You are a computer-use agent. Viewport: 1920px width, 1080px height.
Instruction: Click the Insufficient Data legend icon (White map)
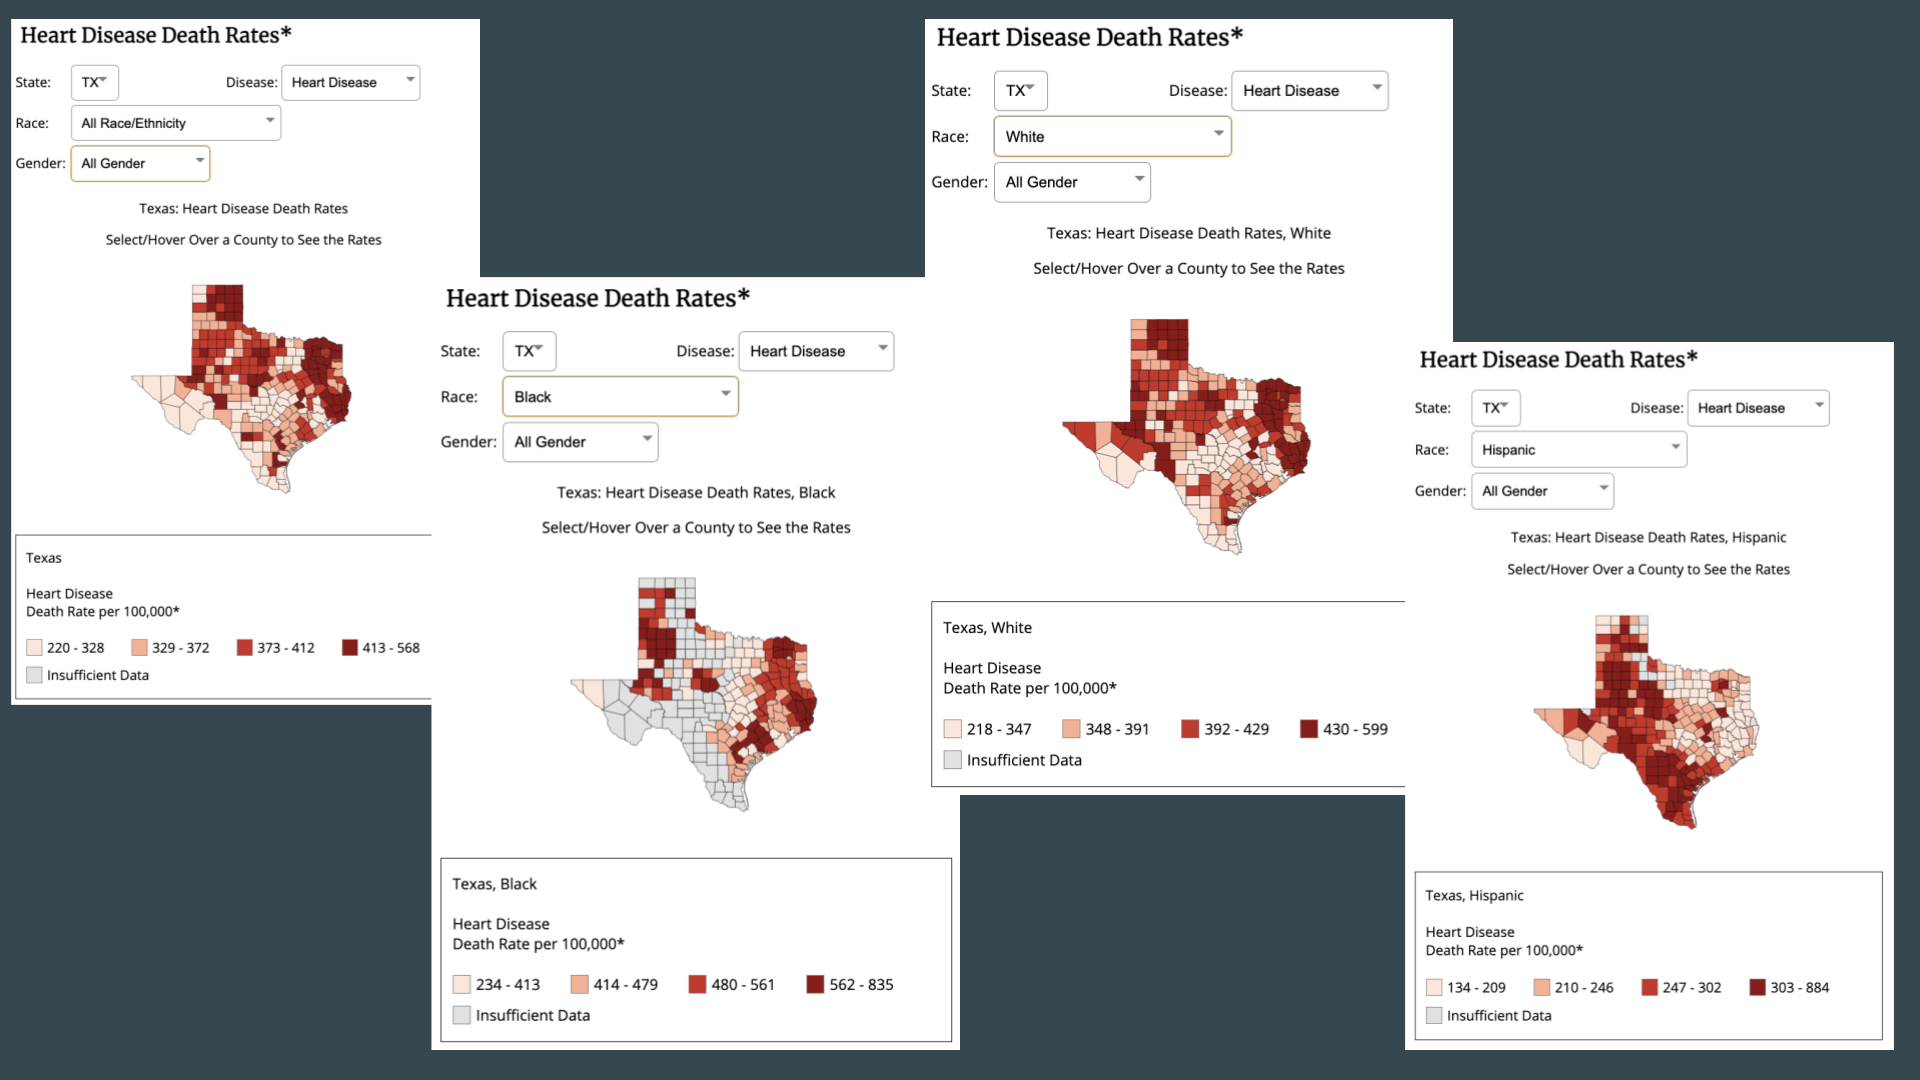949,760
